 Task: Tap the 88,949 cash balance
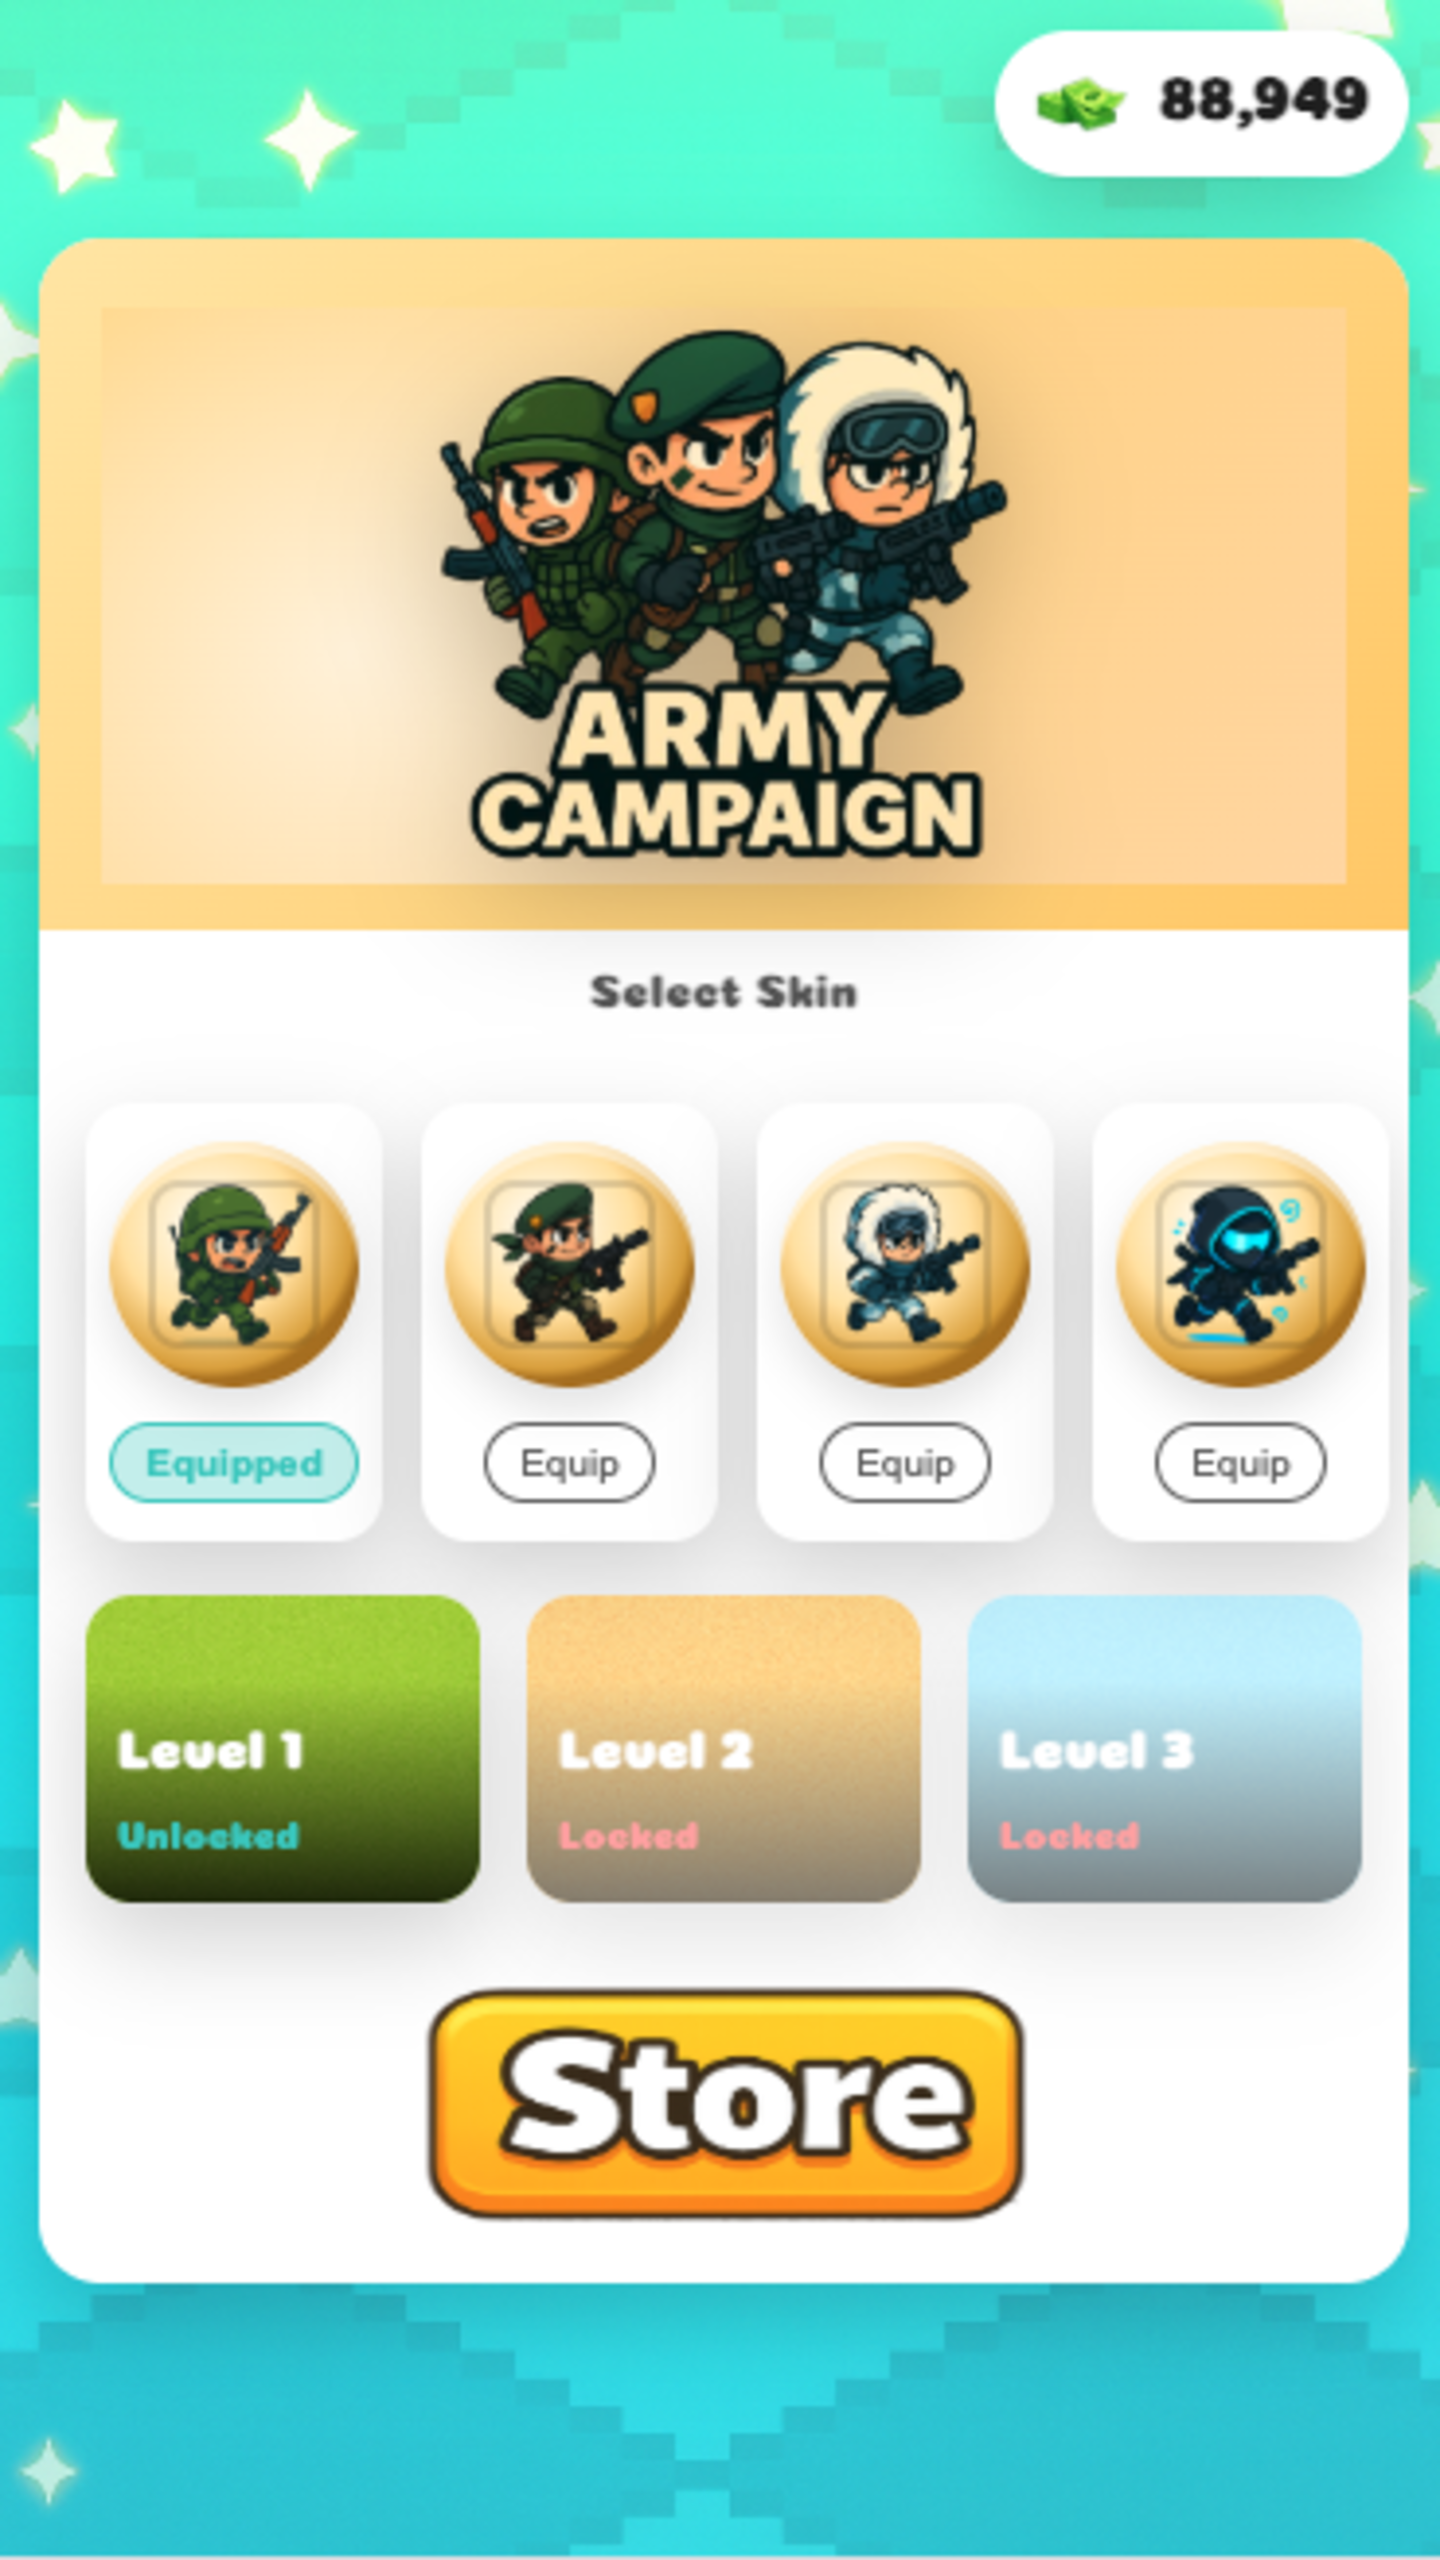click(1263, 100)
